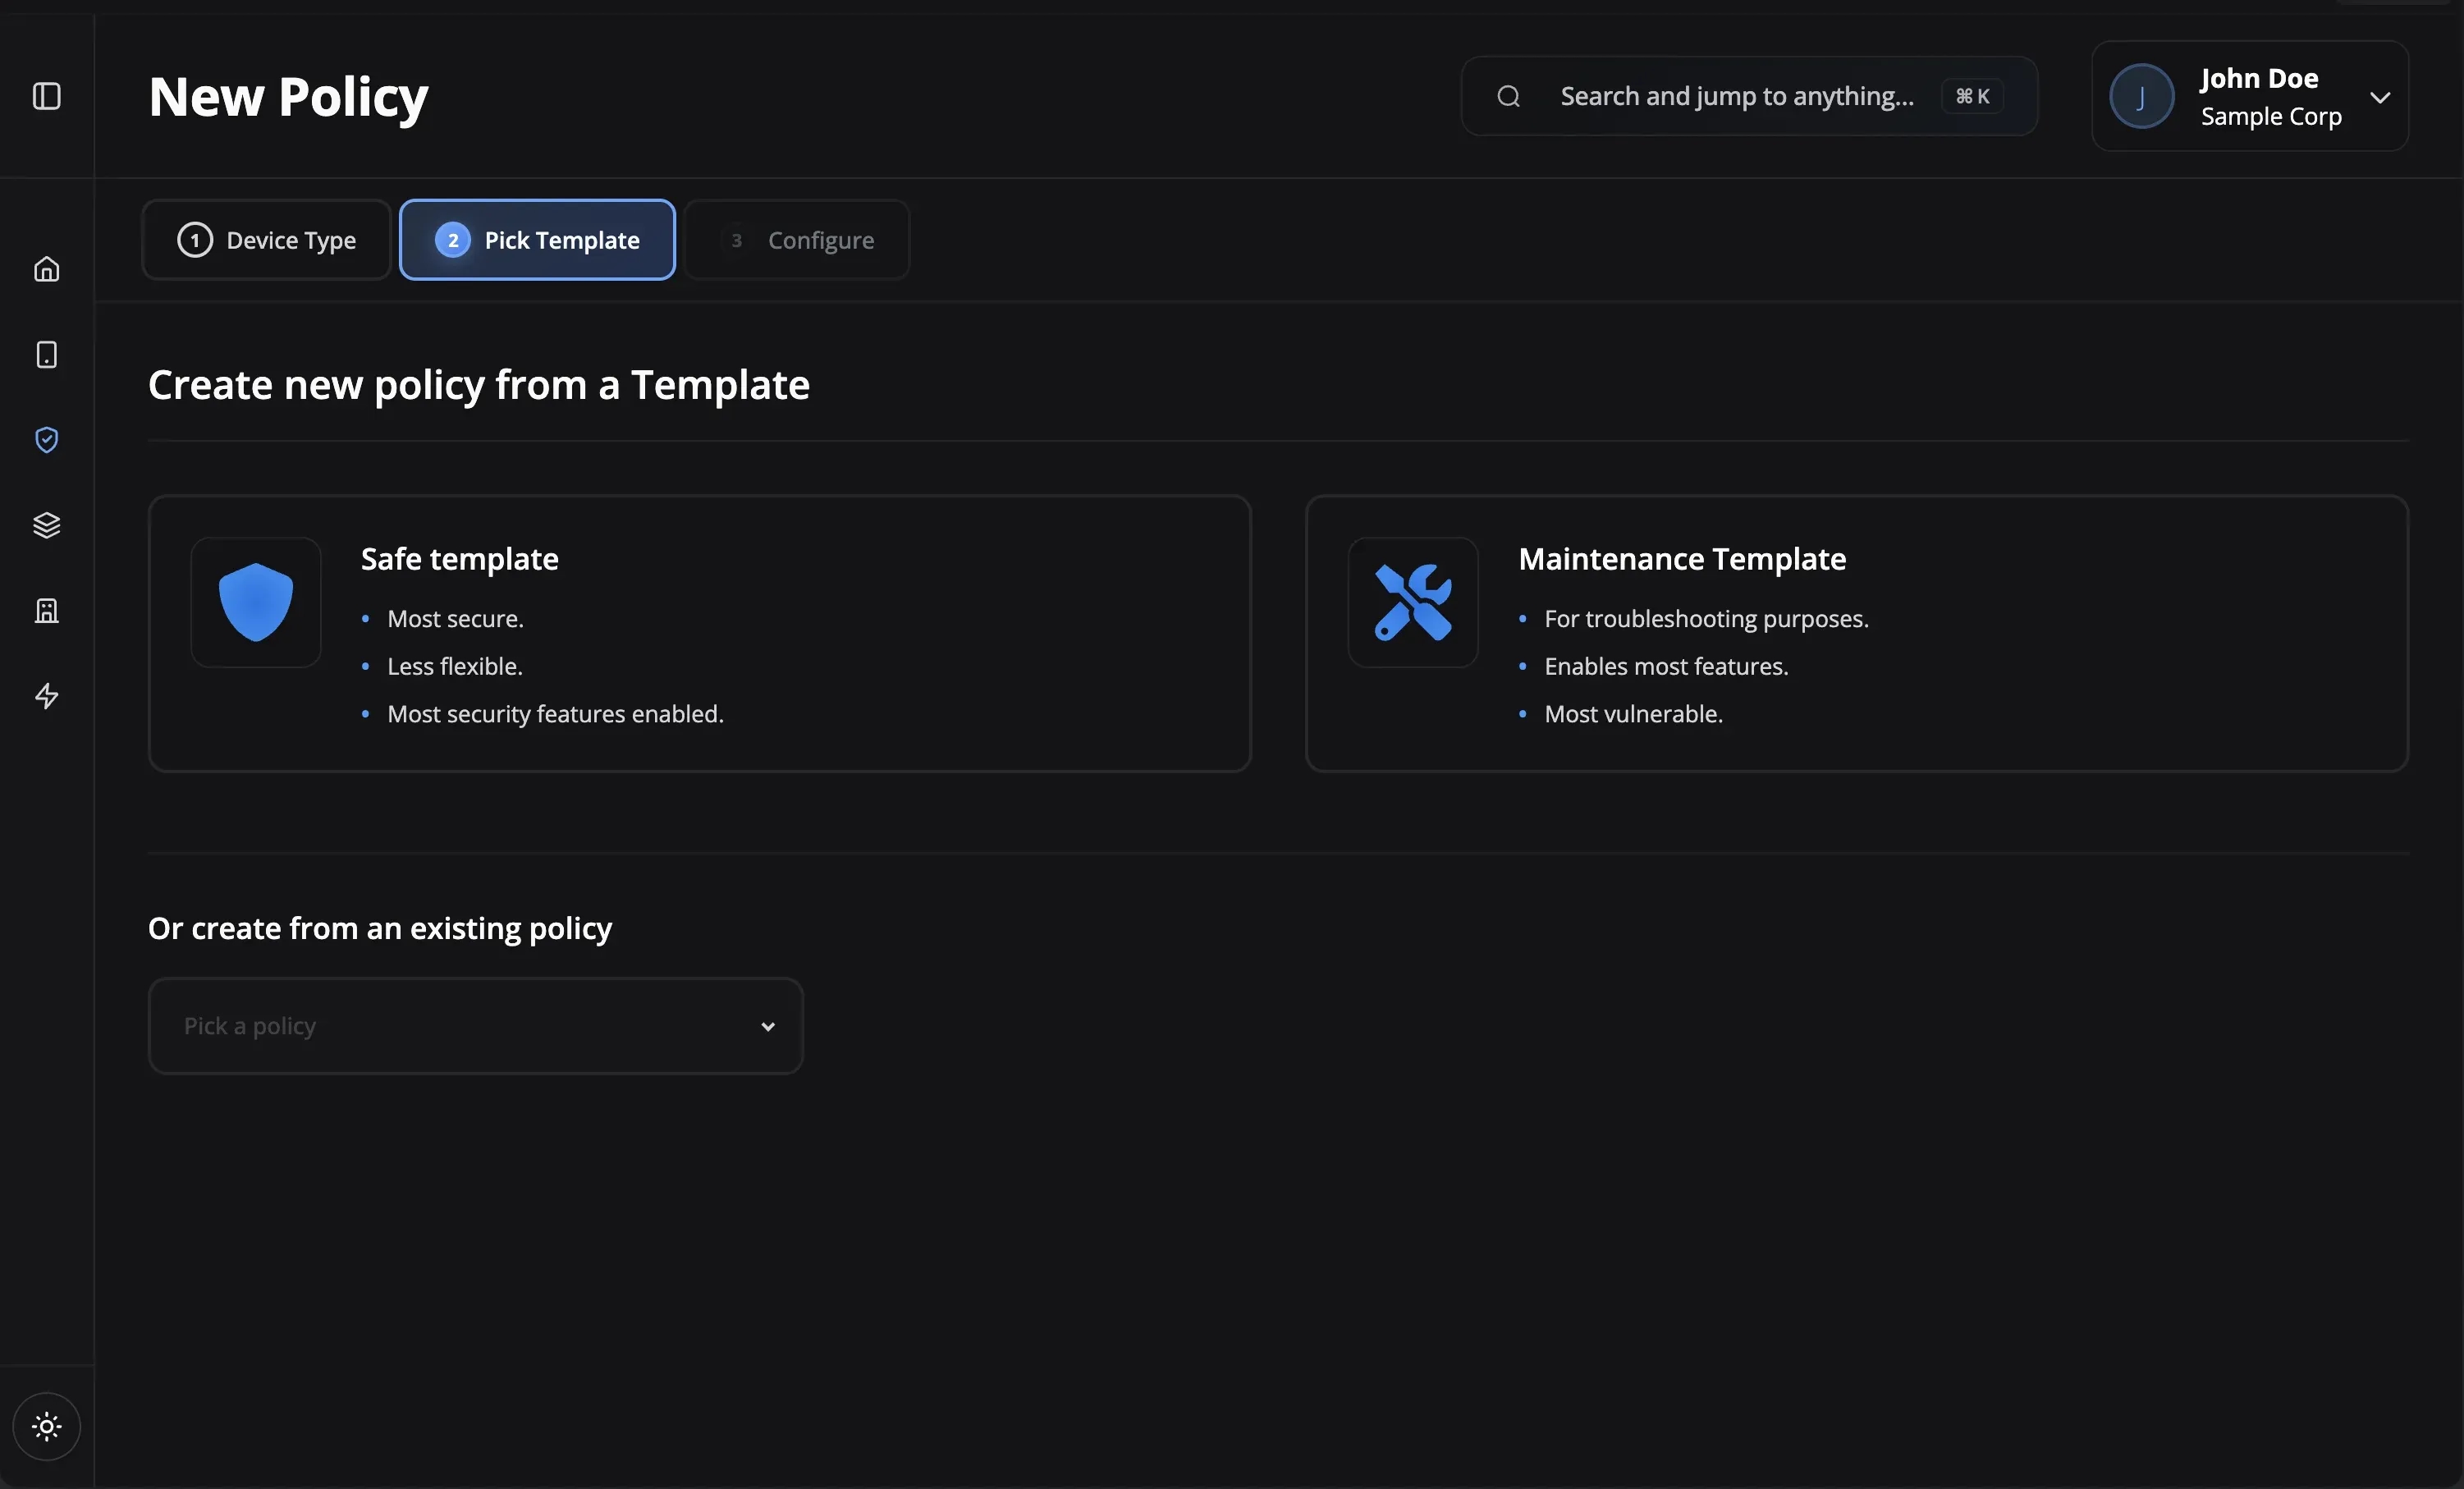The image size is (2464, 1489).
Task: Open the building organization sidebar icon
Action: [47, 611]
